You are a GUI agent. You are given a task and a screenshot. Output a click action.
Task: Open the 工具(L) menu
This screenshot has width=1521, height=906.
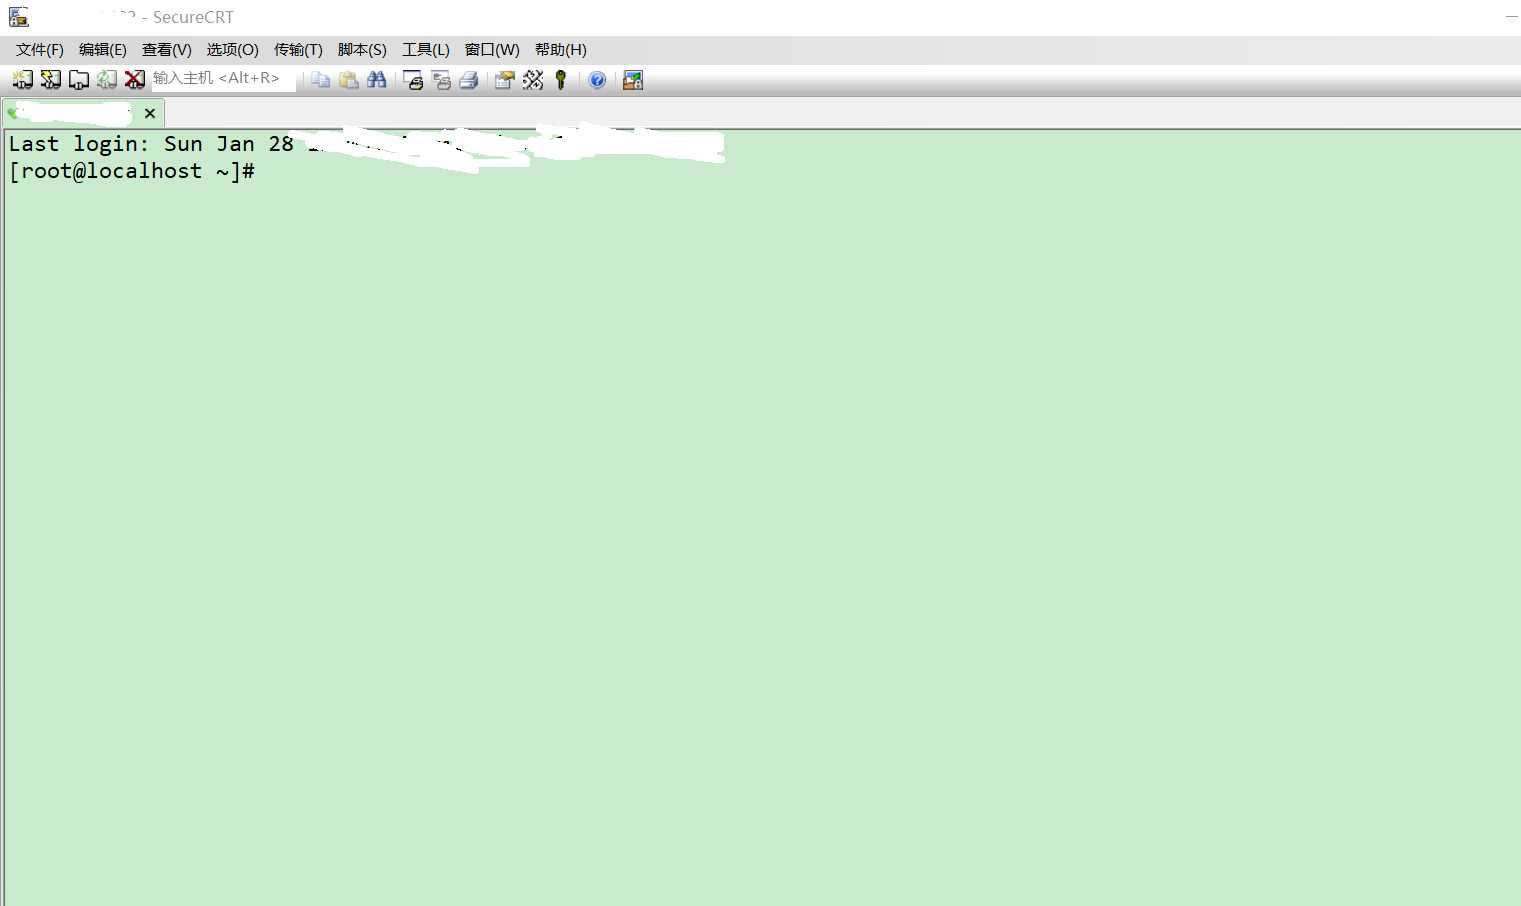tap(426, 50)
